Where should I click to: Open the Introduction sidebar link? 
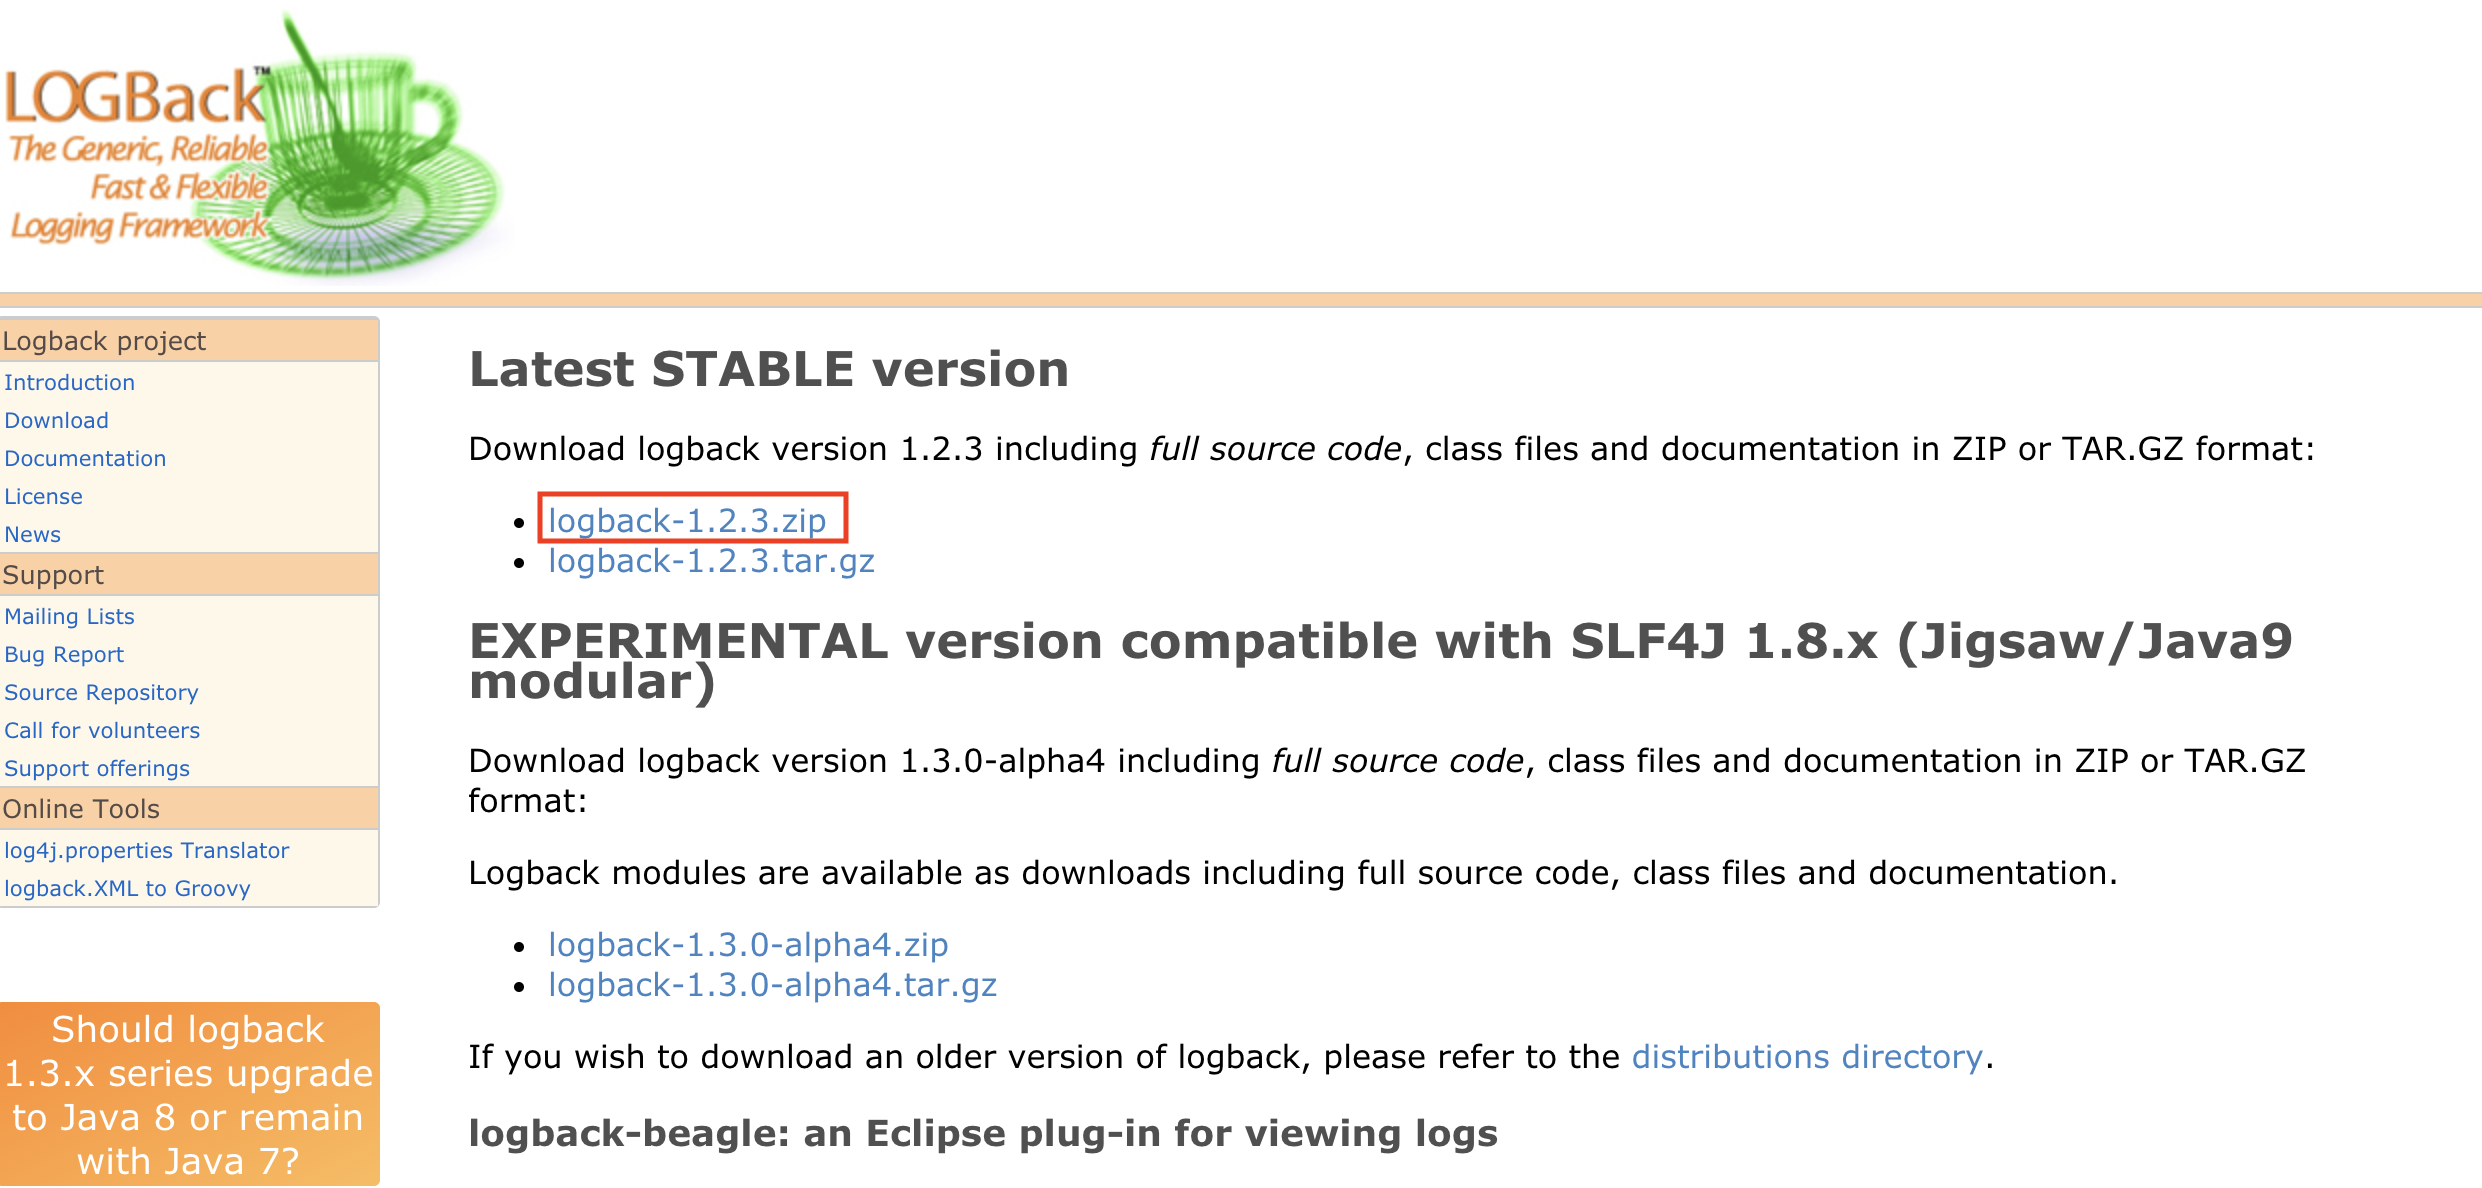click(69, 382)
